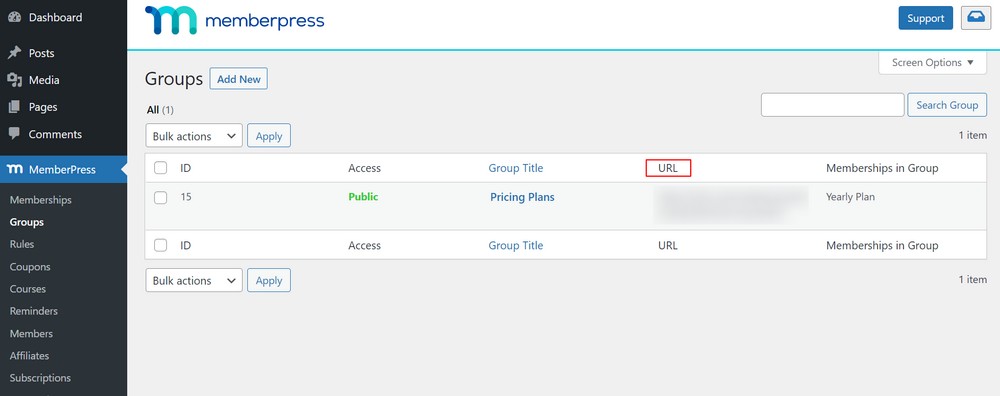
Task: Check the select-all box in table header
Action: point(161,168)
